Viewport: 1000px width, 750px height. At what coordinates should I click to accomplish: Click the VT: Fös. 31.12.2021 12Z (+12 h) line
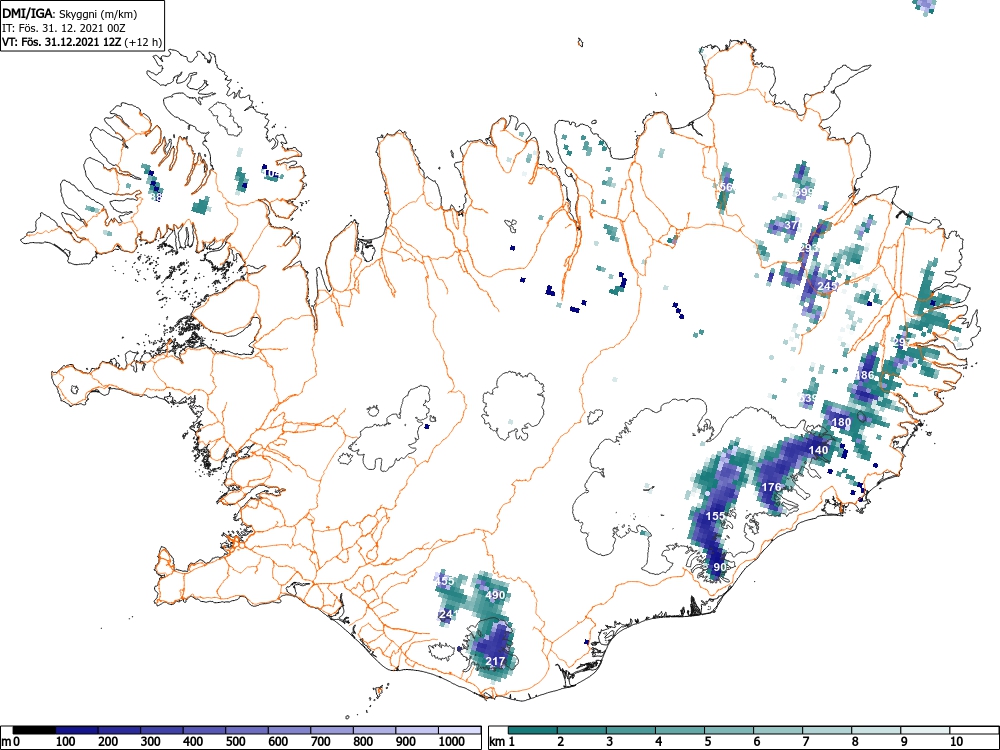click(82, 42)
